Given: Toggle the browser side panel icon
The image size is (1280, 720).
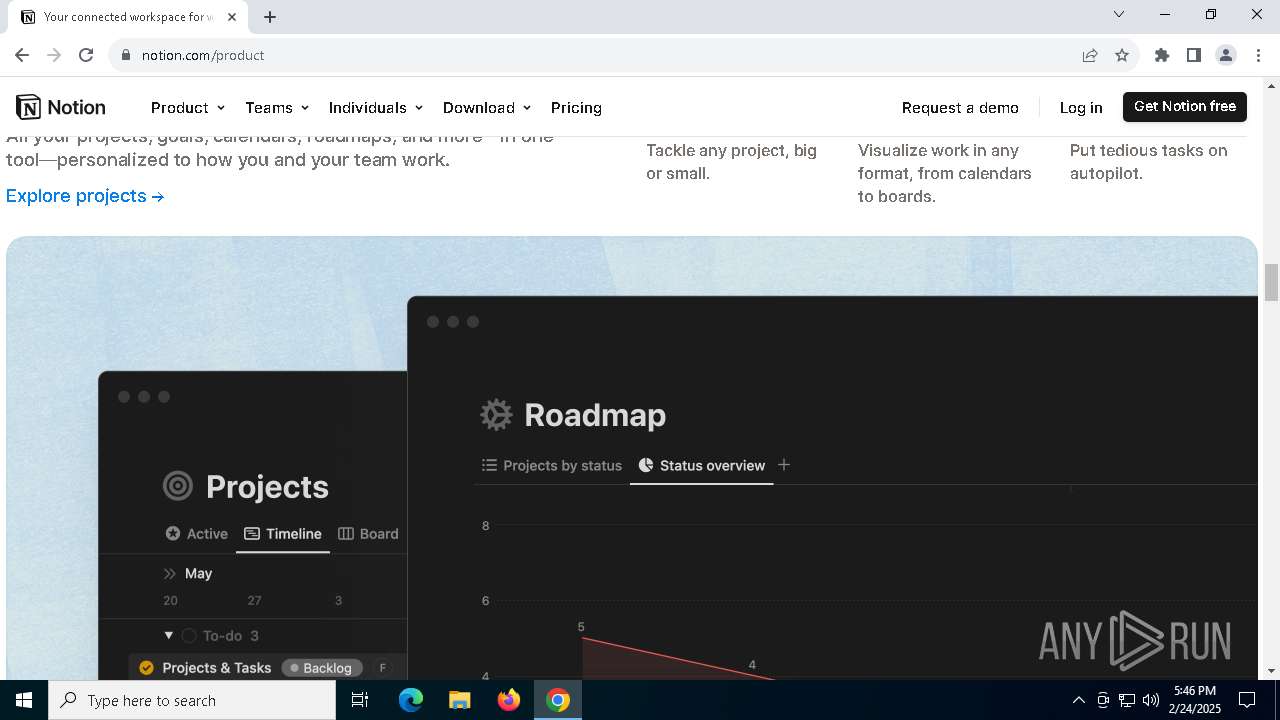Looking at the screenshot, I should click(1194, 55).
